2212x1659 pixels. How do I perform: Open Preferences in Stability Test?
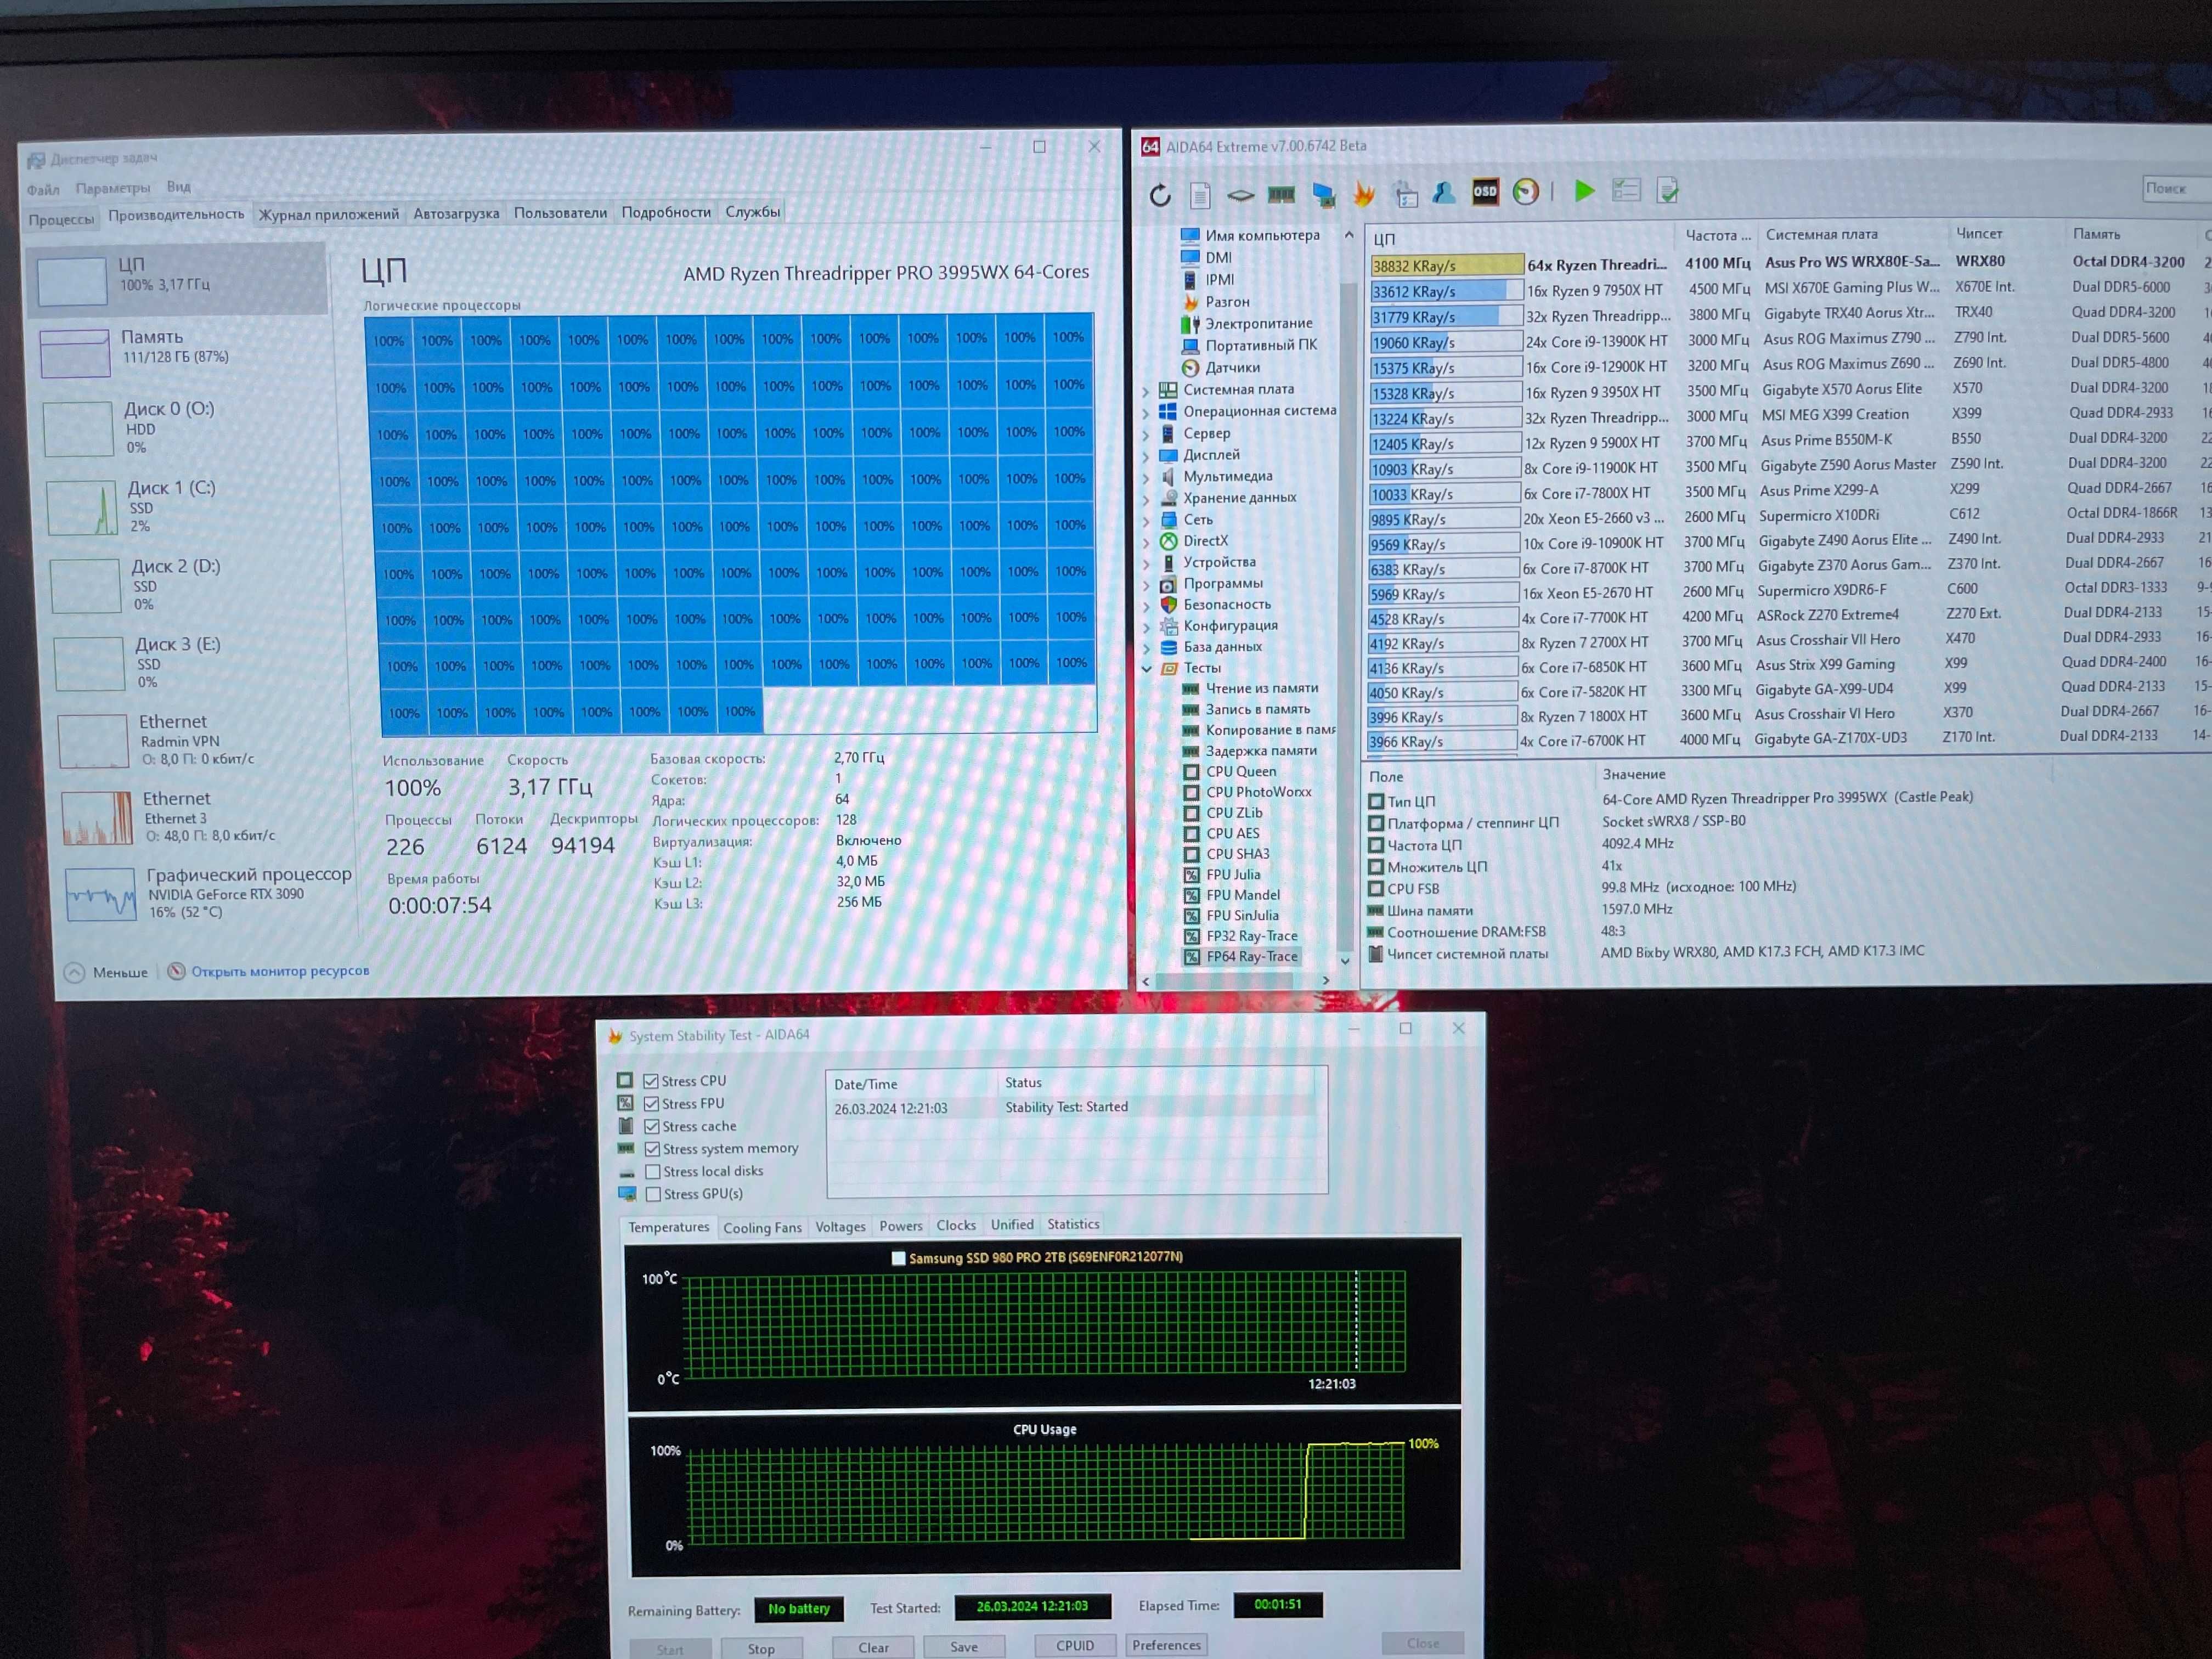pos(1166,1644)
